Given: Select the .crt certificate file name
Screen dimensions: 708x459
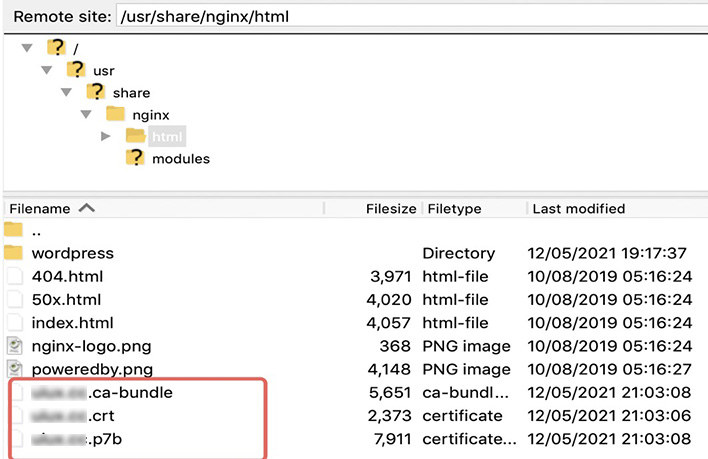Looking at the screenshot, I should tap(73, 416).
